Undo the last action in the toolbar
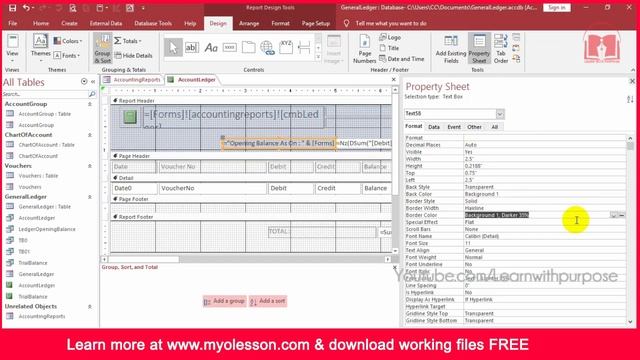The width and height of the screenshot is (640, 360). pos(26,8)
